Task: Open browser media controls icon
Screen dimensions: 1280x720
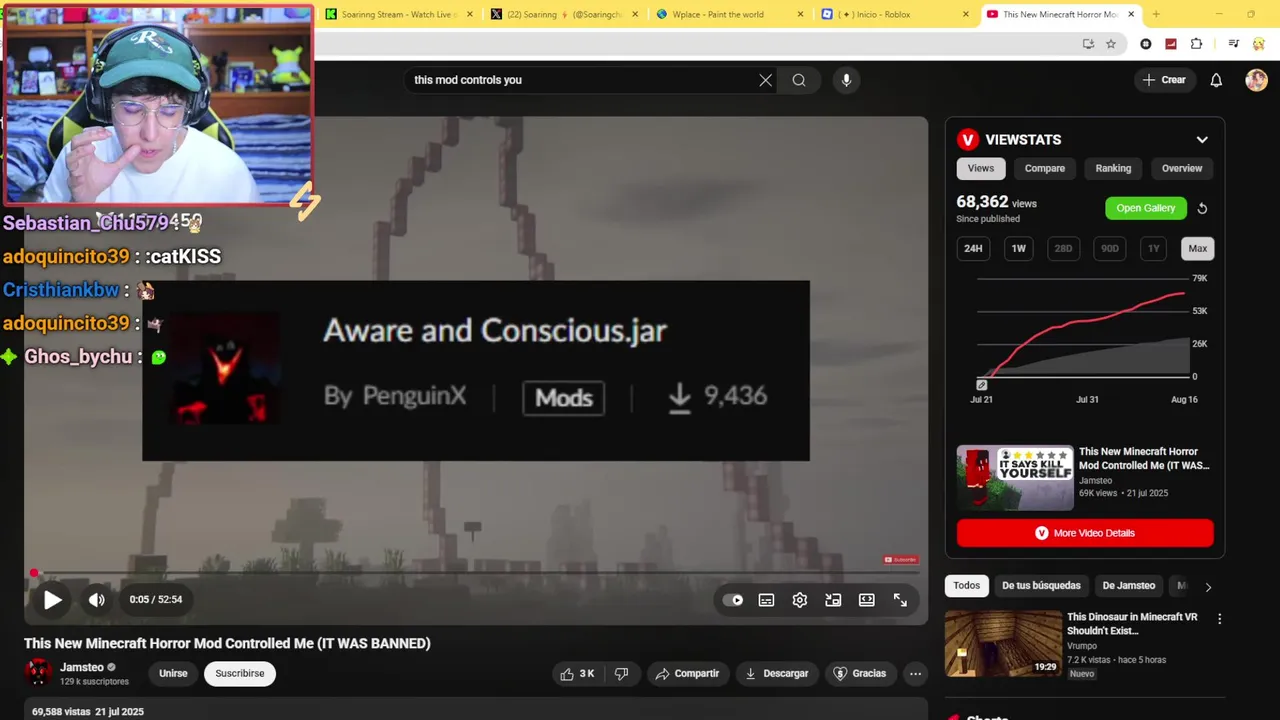Action: point(1233,44)
